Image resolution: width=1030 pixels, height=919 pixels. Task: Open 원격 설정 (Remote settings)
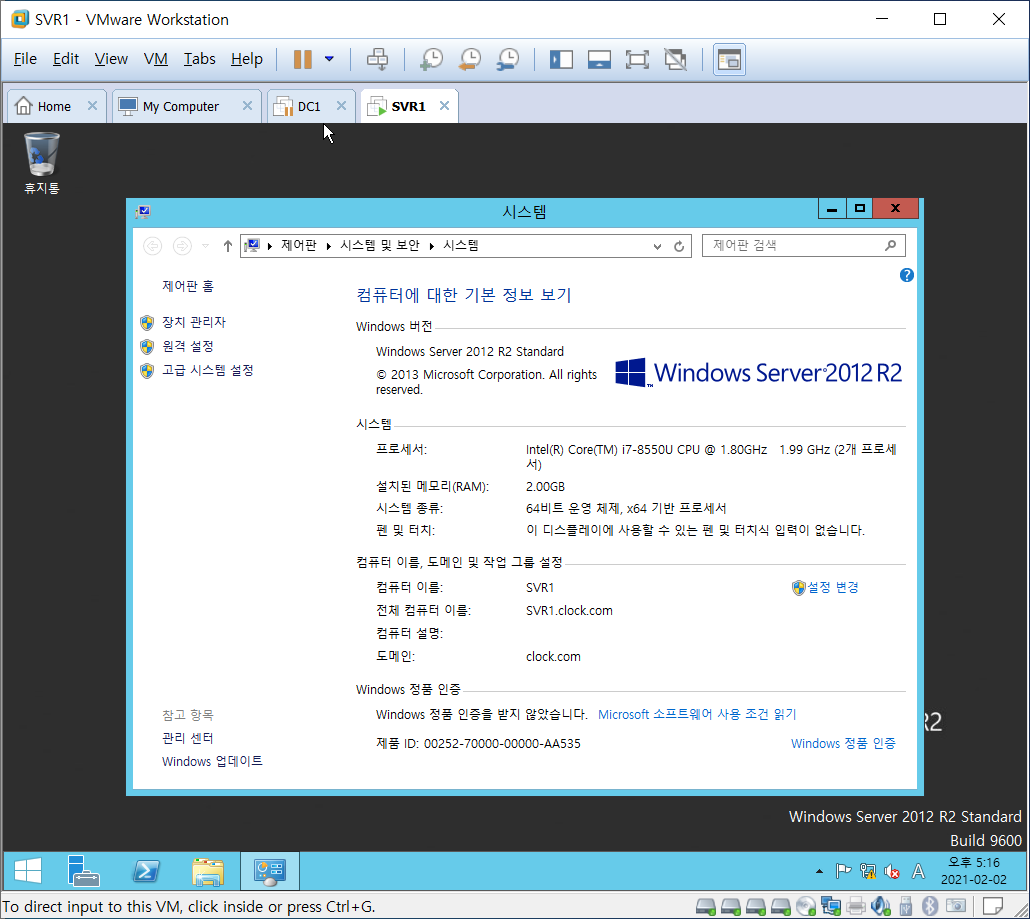187,346
